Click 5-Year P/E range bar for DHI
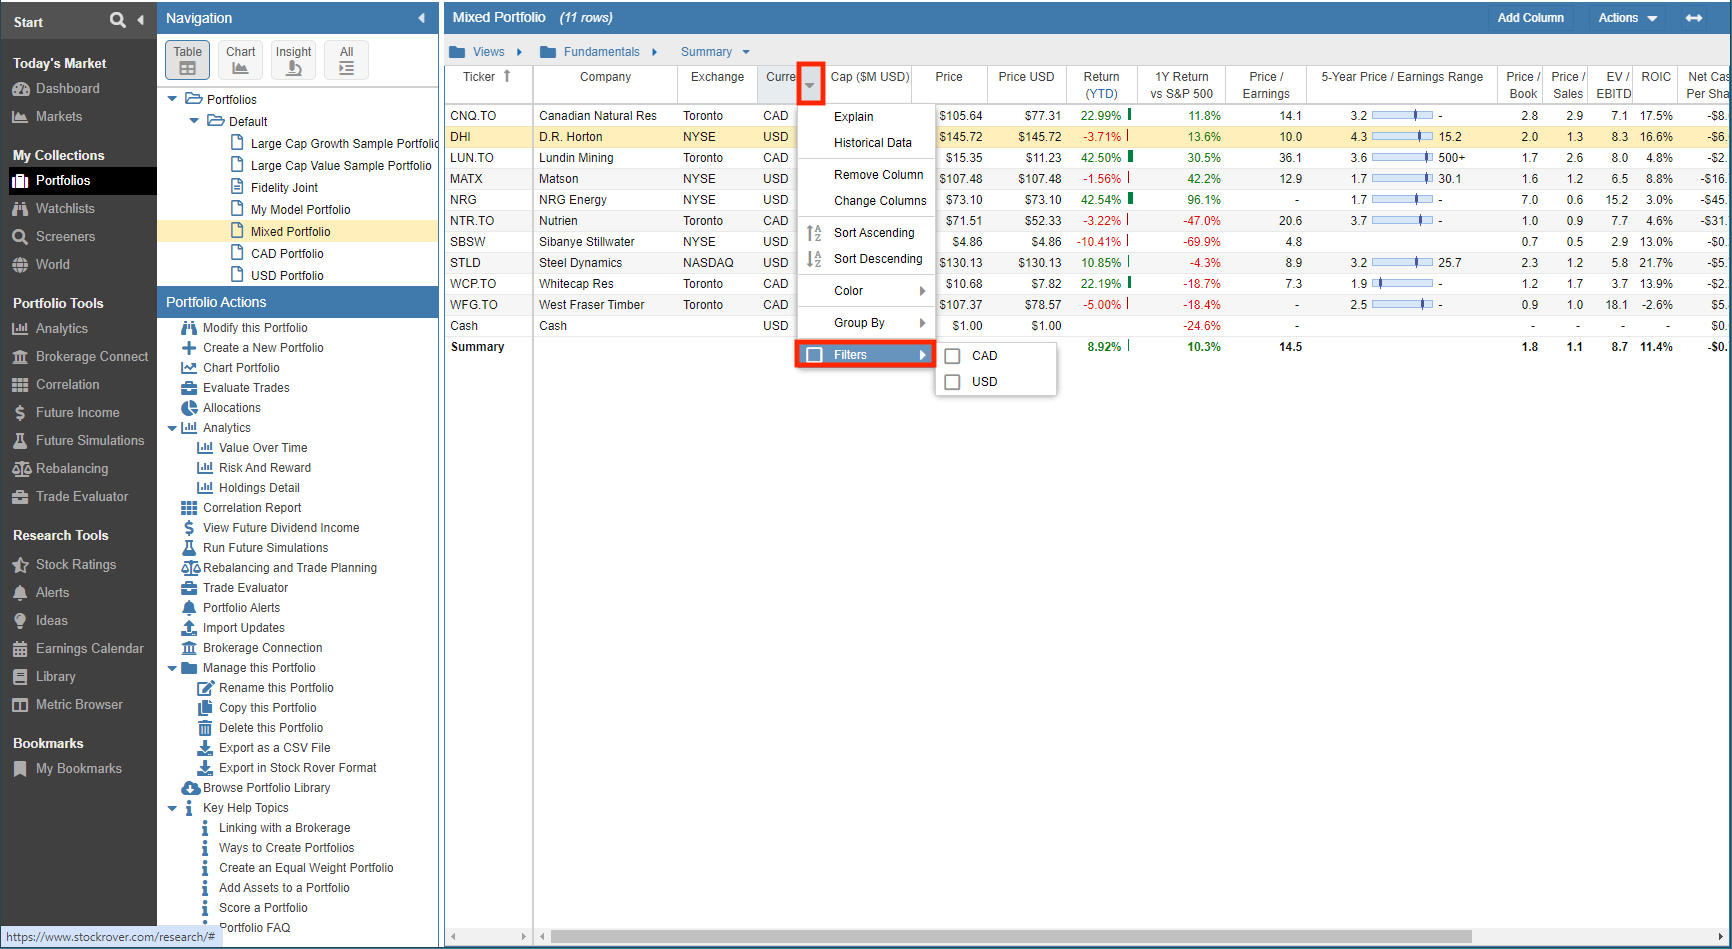The width and height of the screenshot is (1732, 949). click(1402, 137)
